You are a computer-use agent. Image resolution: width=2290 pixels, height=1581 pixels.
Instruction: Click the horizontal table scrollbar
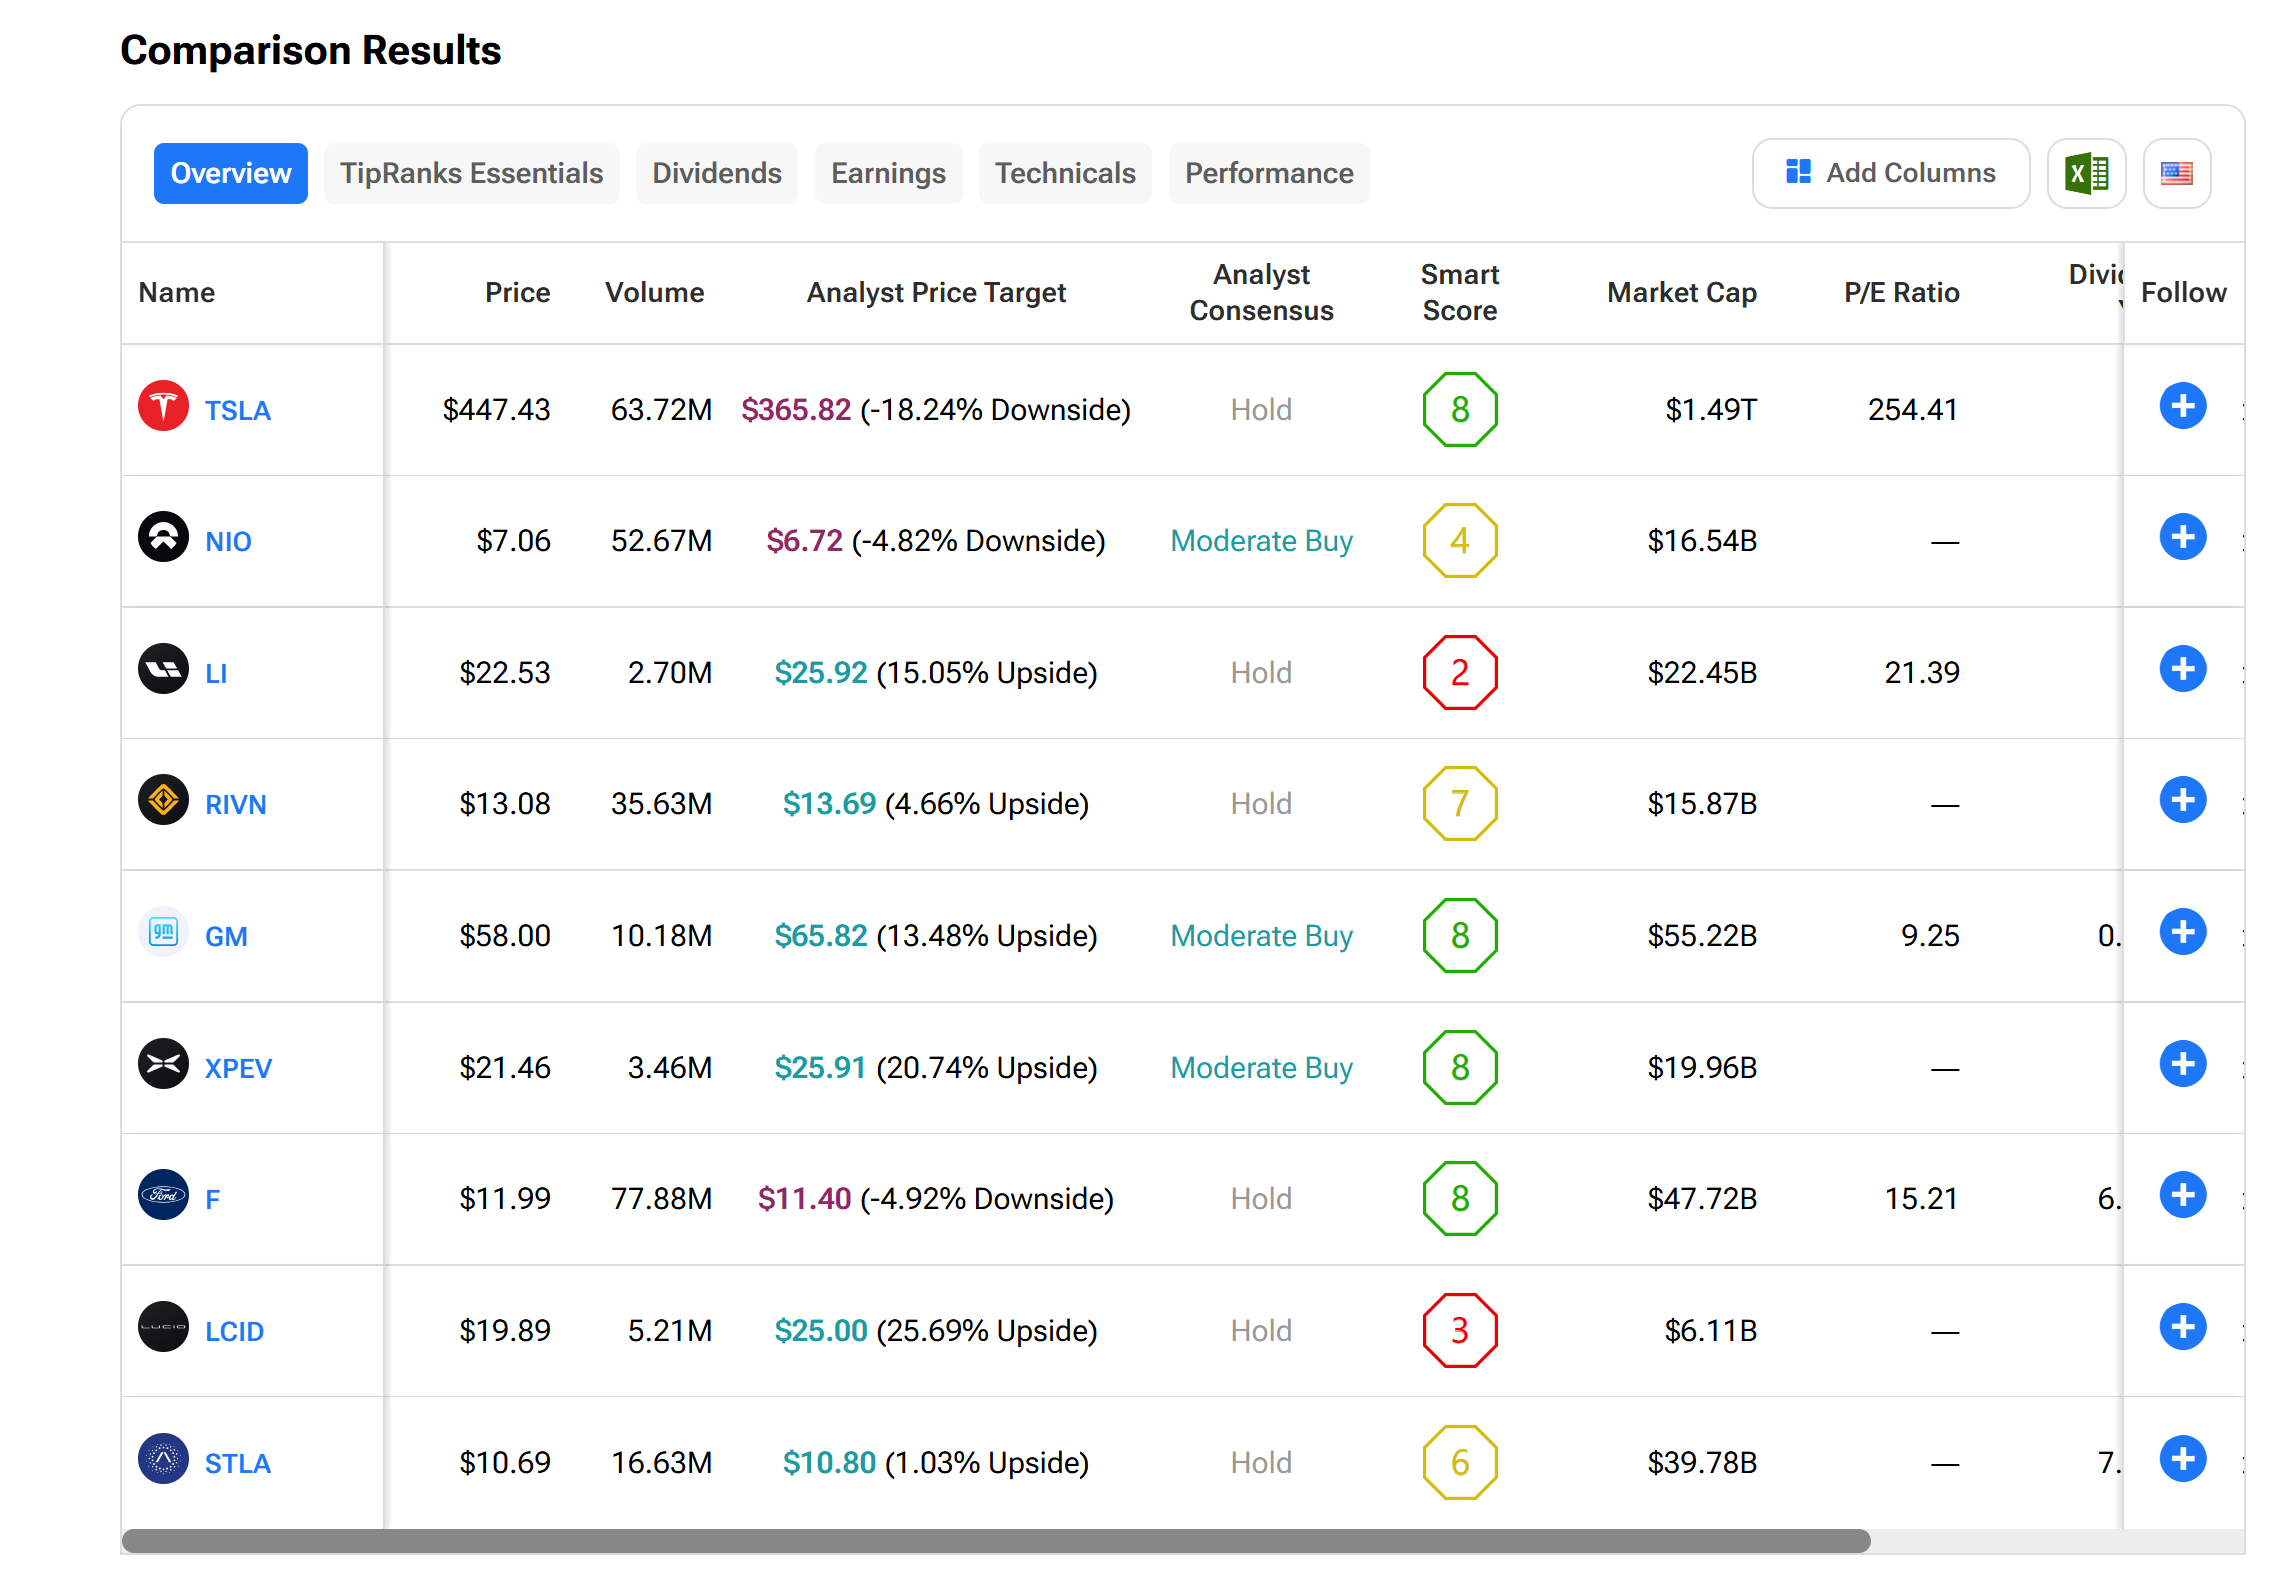click(995, 1541)
